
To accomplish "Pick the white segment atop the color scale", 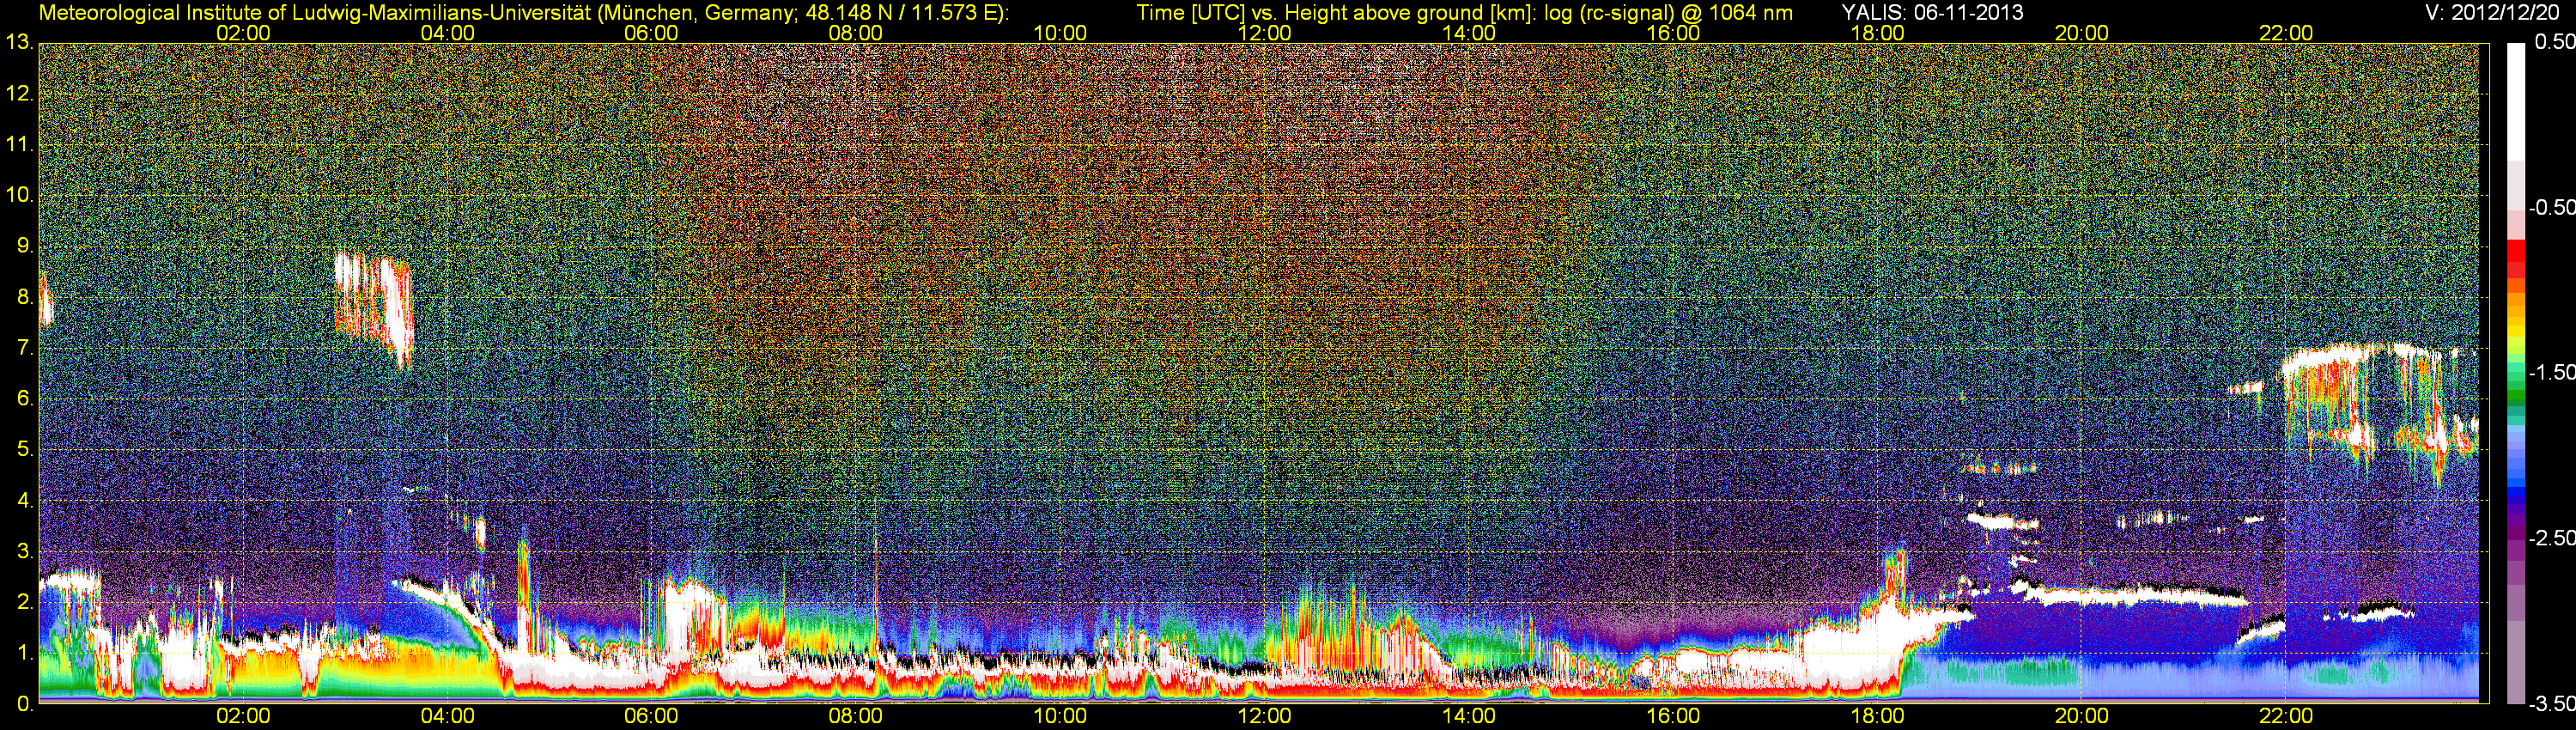I will (2516, 101).
